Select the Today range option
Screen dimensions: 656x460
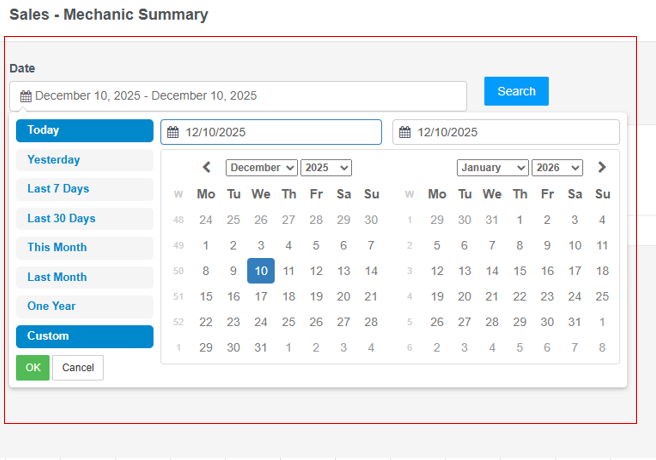(85, 131)
